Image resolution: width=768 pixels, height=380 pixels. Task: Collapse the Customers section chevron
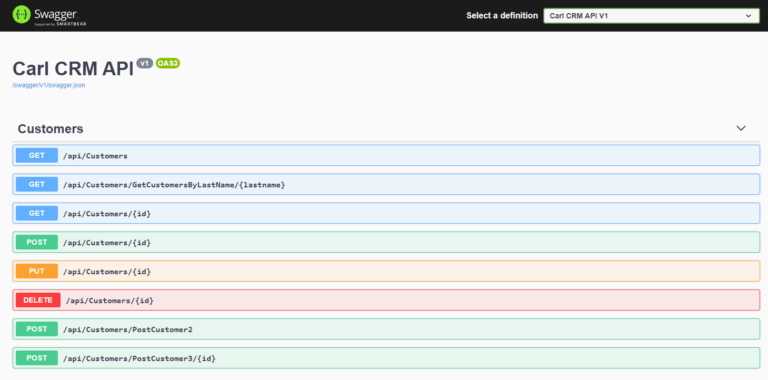(741, 128)
